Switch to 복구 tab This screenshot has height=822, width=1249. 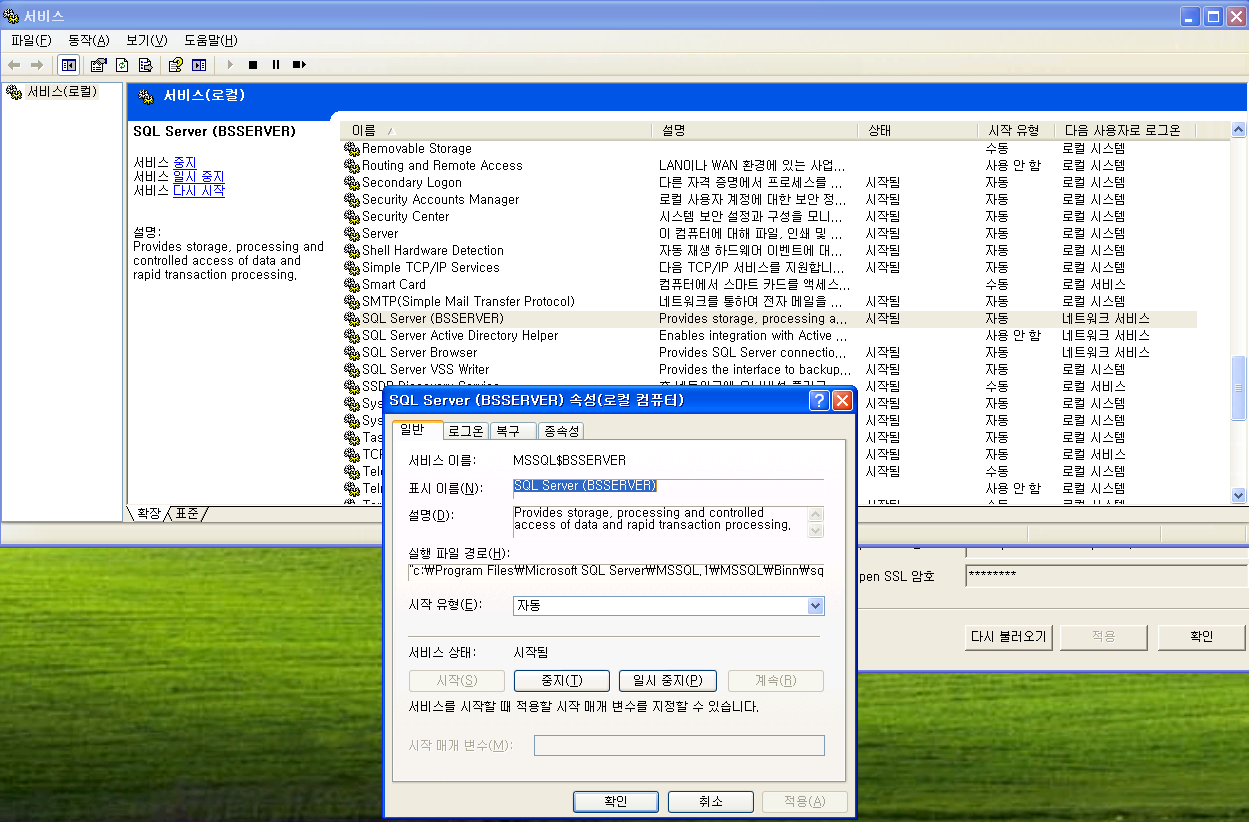(x=512, y=431)
